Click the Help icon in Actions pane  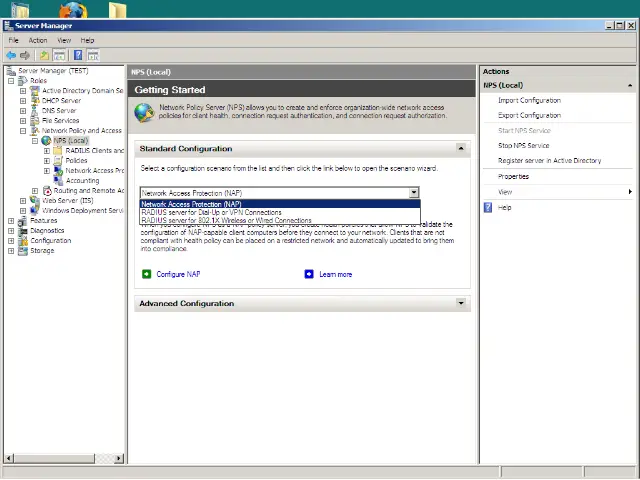click(x=488, y=207)
